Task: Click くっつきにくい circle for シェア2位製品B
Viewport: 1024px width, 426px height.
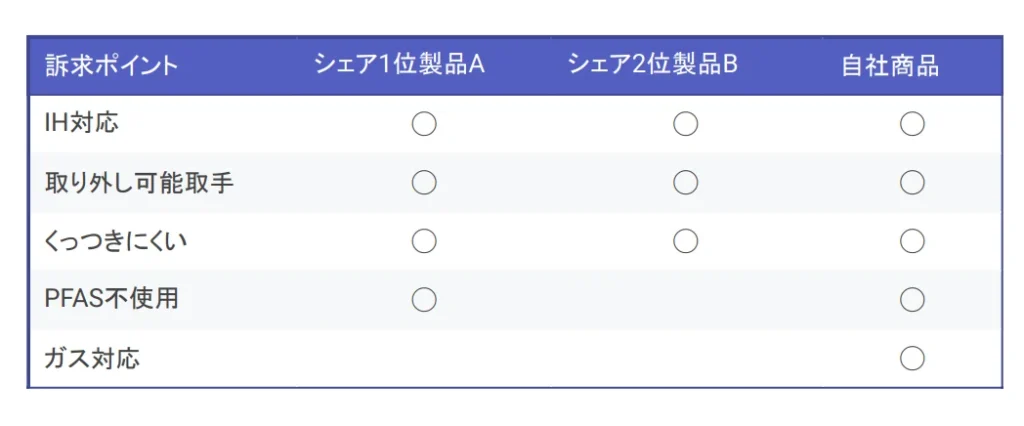Action: click(685, 241)
